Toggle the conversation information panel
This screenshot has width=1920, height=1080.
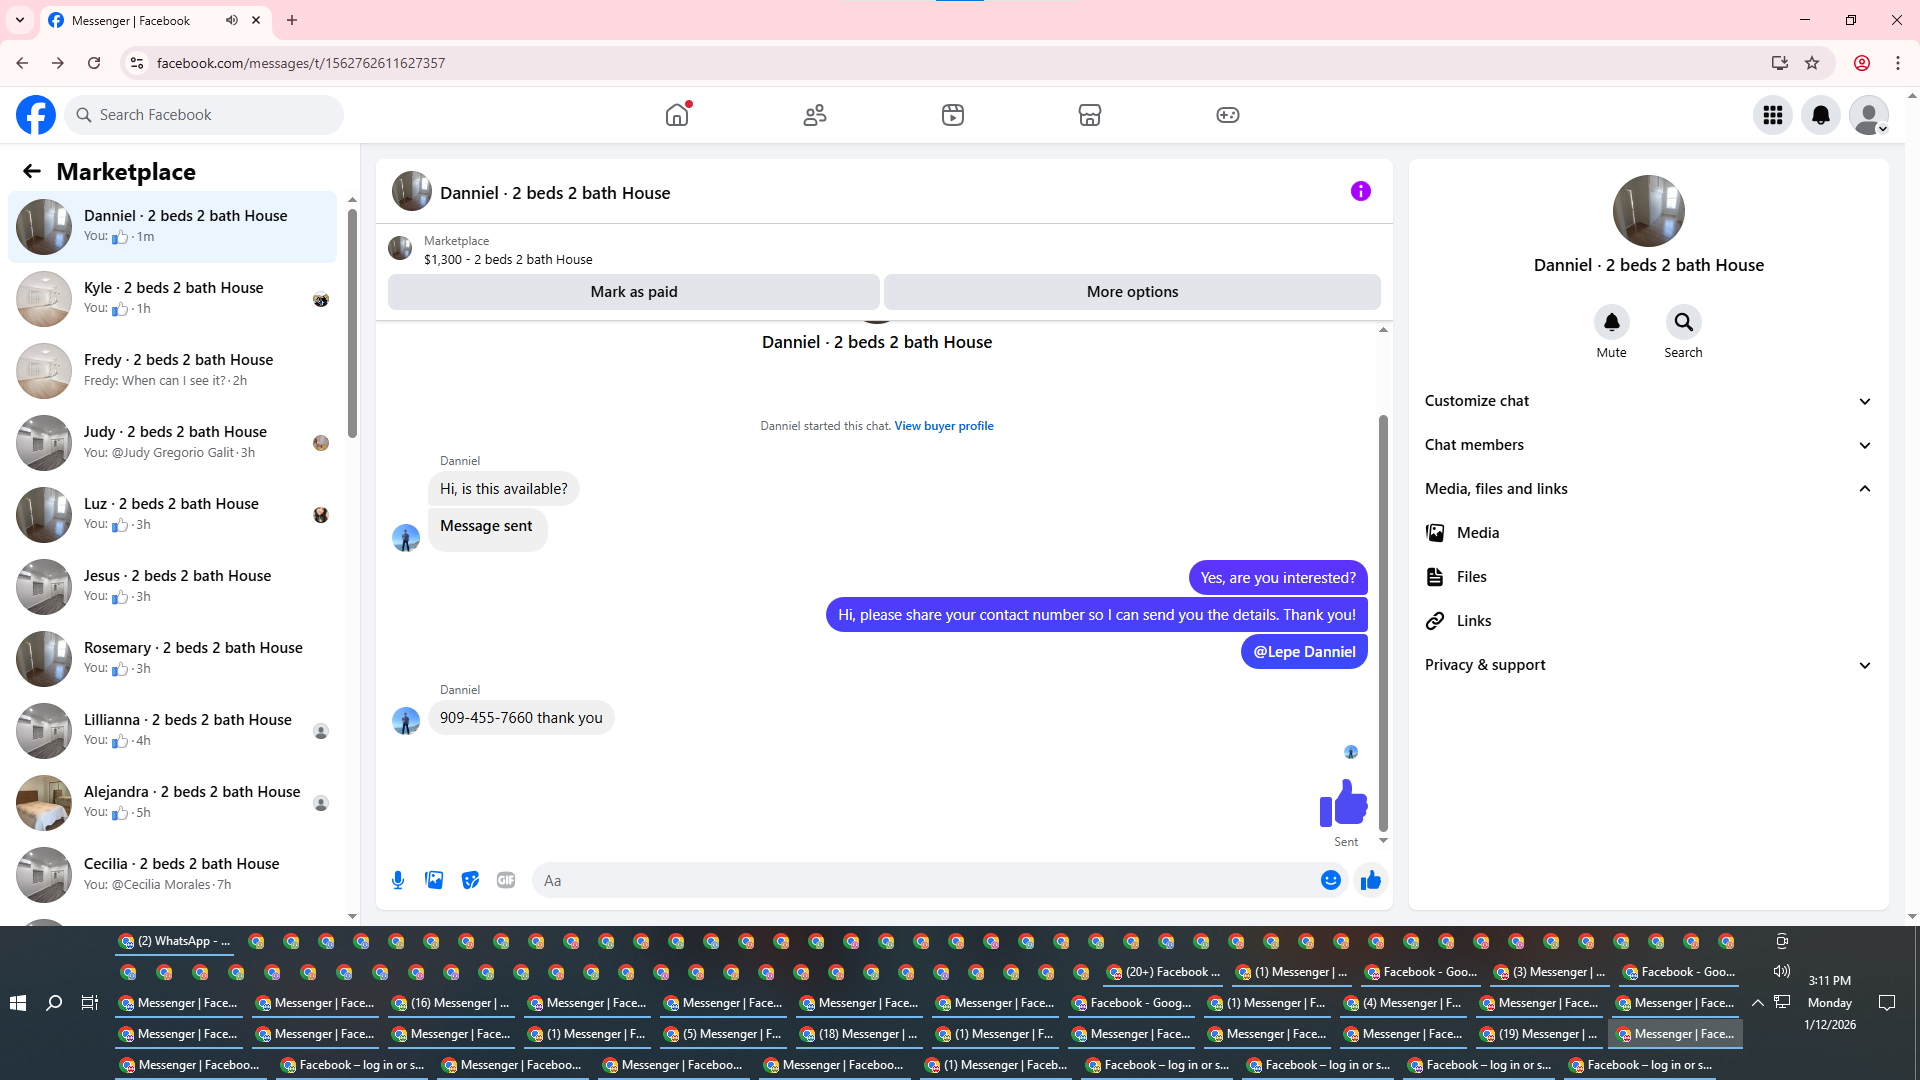click(x=1360, y=191)
